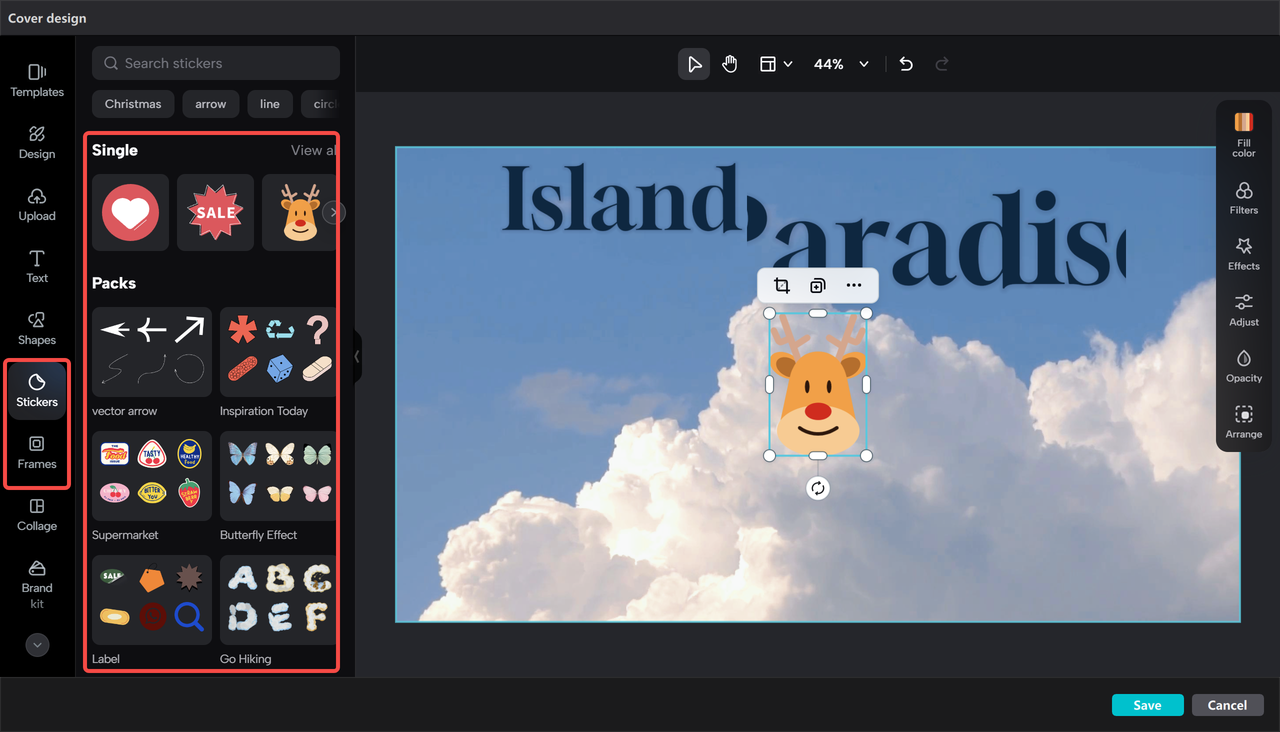Open the Brand kit panel
Viewport: 1280px width, 732px height.
tap(36, 586)
